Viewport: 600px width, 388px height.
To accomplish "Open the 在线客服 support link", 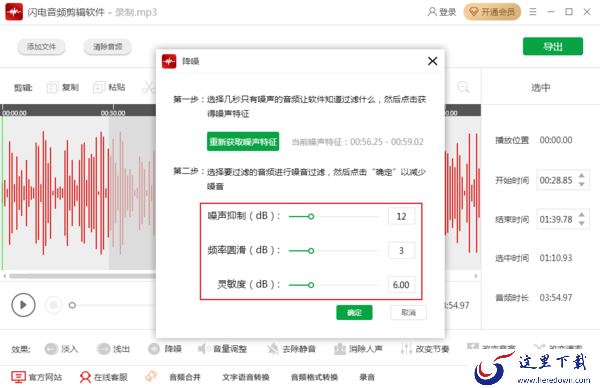I will click(103, 377).
